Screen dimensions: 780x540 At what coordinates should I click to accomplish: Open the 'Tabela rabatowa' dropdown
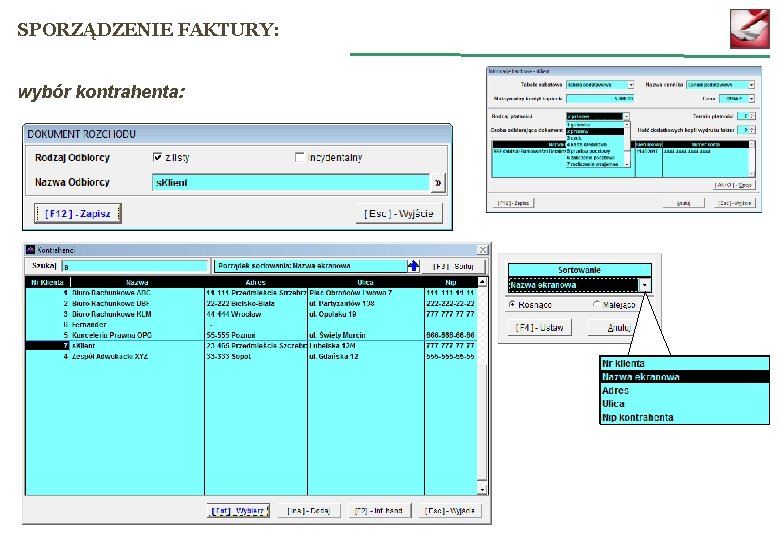631,85
